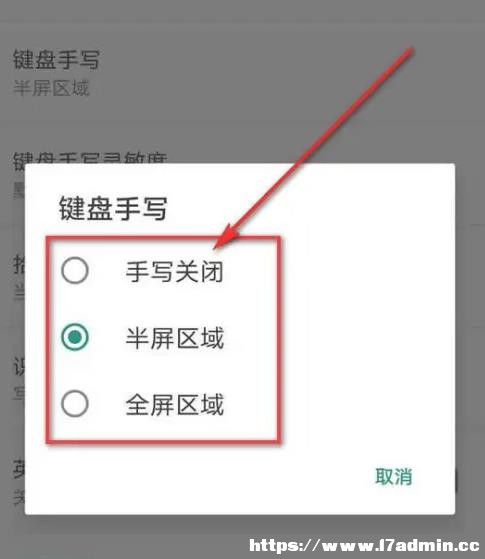Click the 取消 button
Viewport: 485px width, 559px height.
tap(394, 476)
